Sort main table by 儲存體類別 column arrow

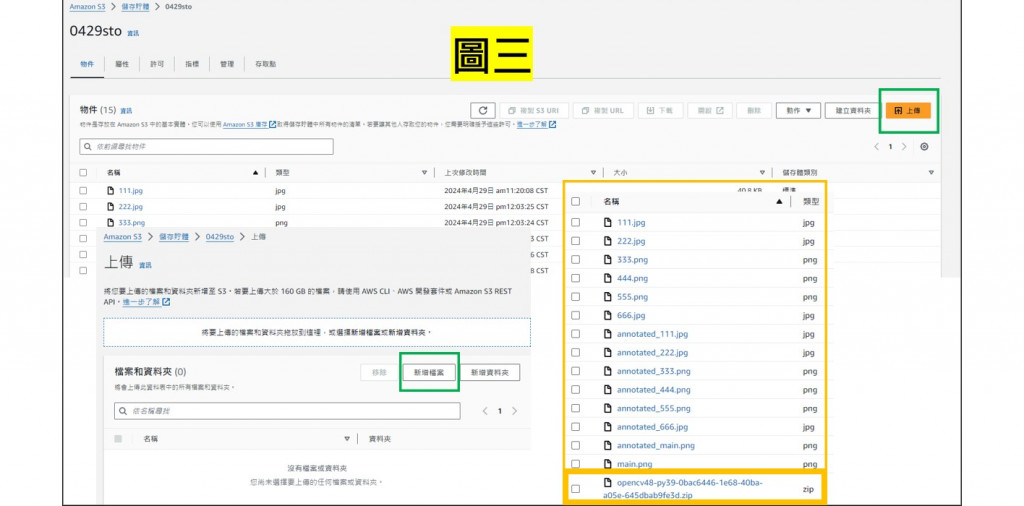coord(931,173)
